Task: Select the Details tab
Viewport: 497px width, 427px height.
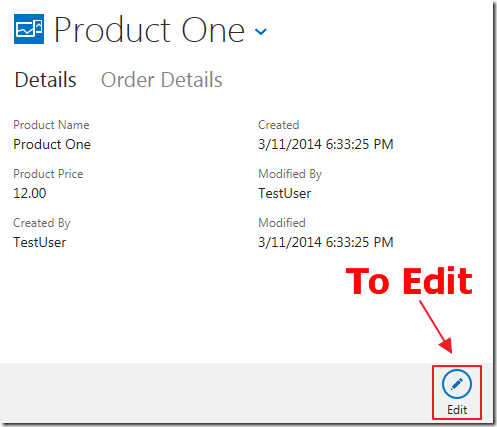Action: point(46,80)
